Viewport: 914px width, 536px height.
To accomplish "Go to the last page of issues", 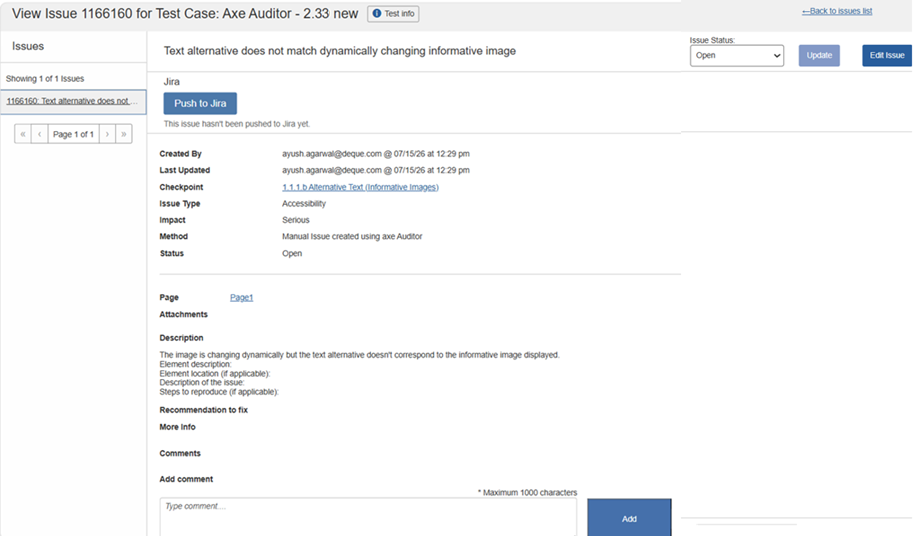I will tap(124, 134).
